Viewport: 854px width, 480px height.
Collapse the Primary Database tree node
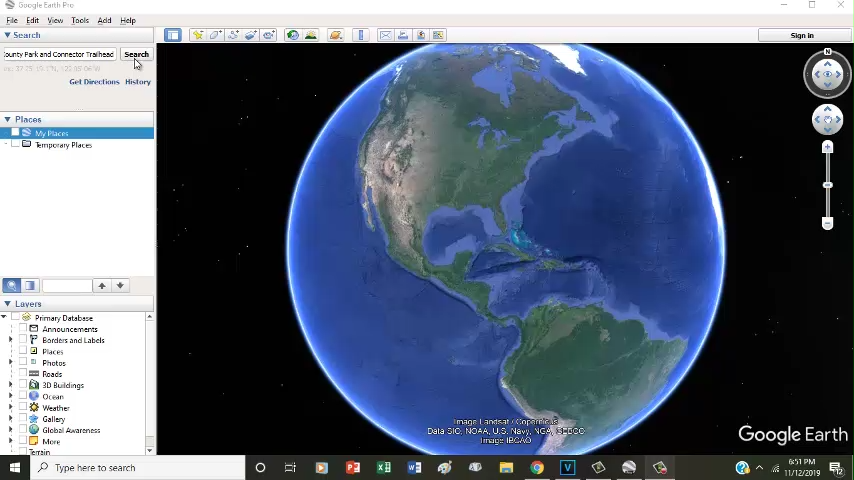point(4,317)
